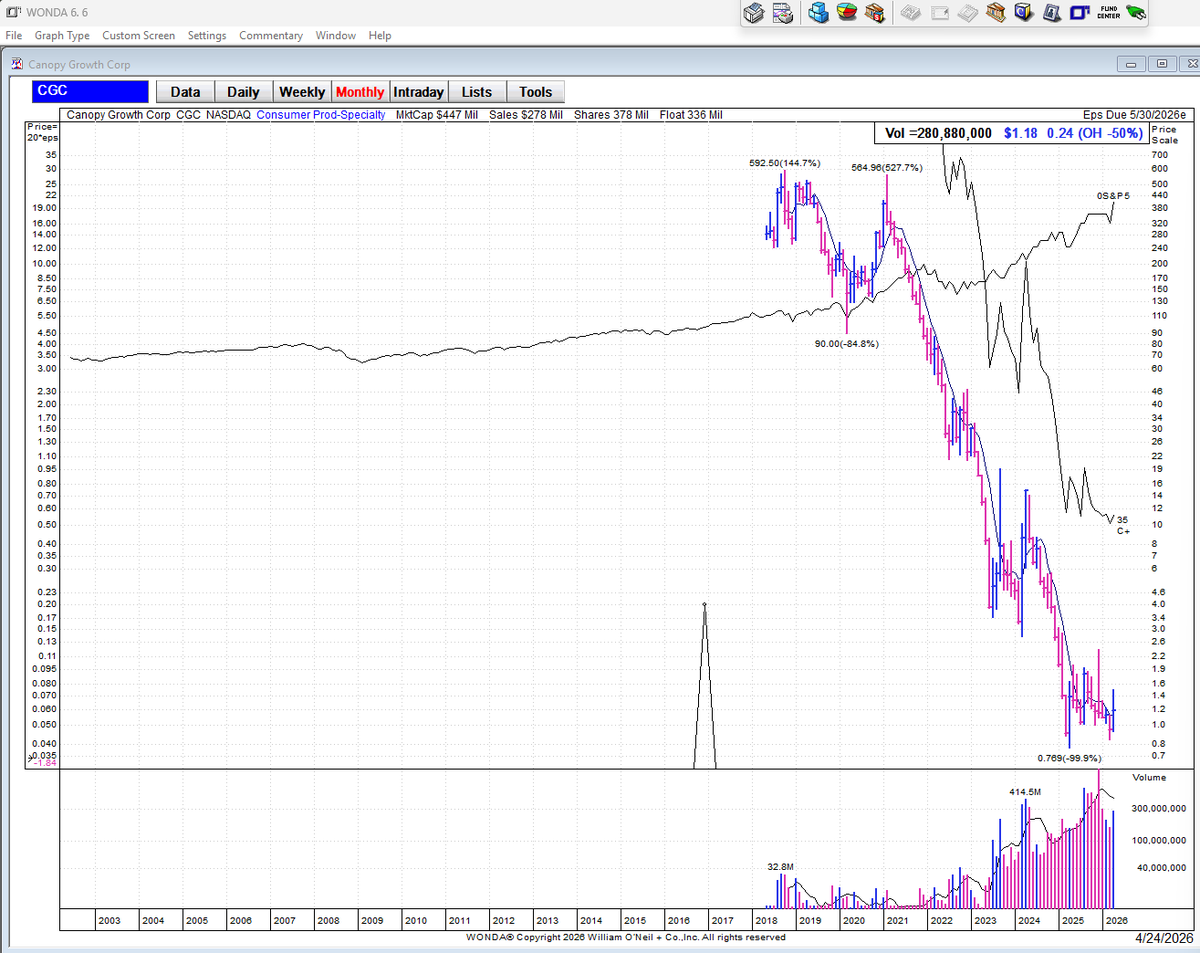Viewport: 1200px width, 953px height.
Task: Click the blue C book icon
Action: click(x=1023, y=13)
